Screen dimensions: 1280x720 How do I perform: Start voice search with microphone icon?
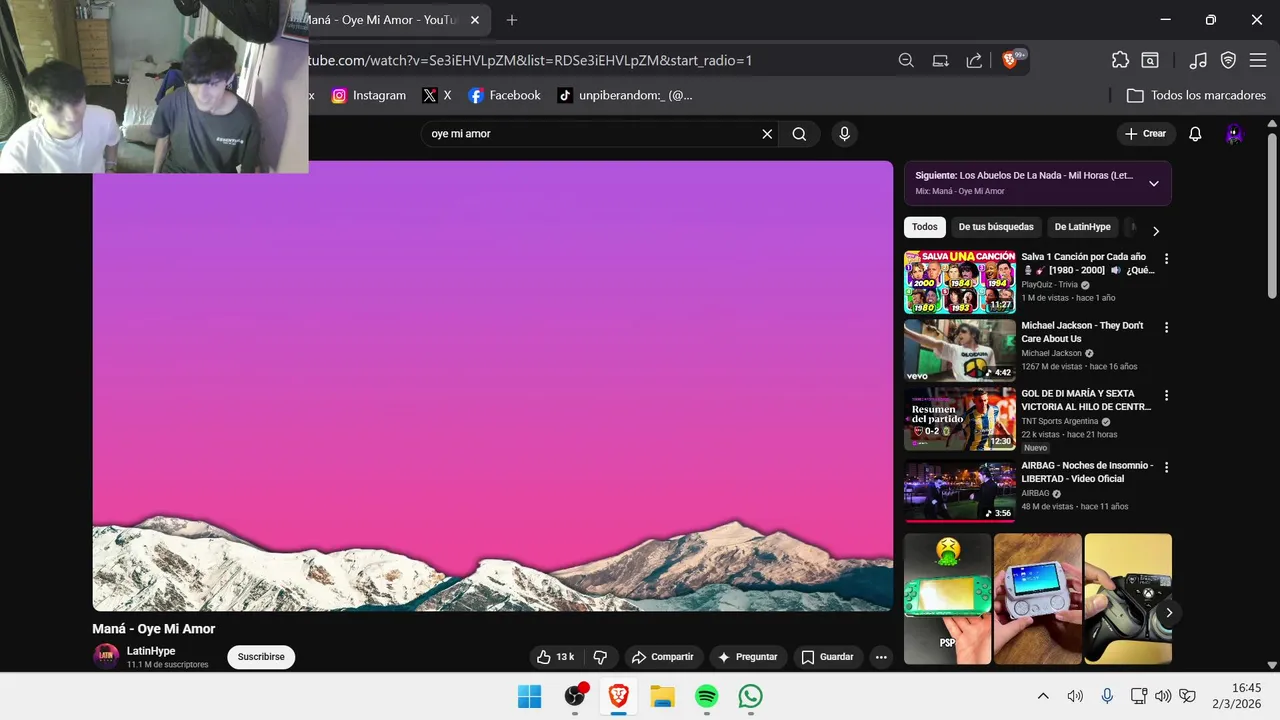point(845,134)
